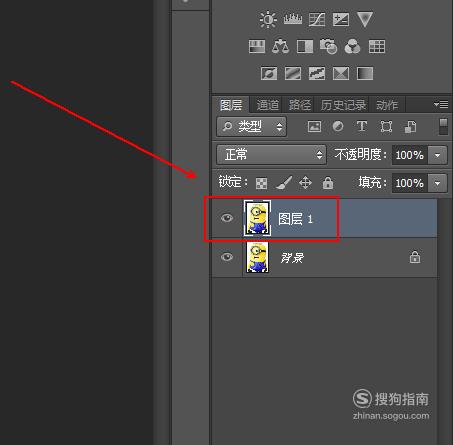453x445 pixels.
Task: Select the 图层 1 layer name
Action: pos(295,219)
